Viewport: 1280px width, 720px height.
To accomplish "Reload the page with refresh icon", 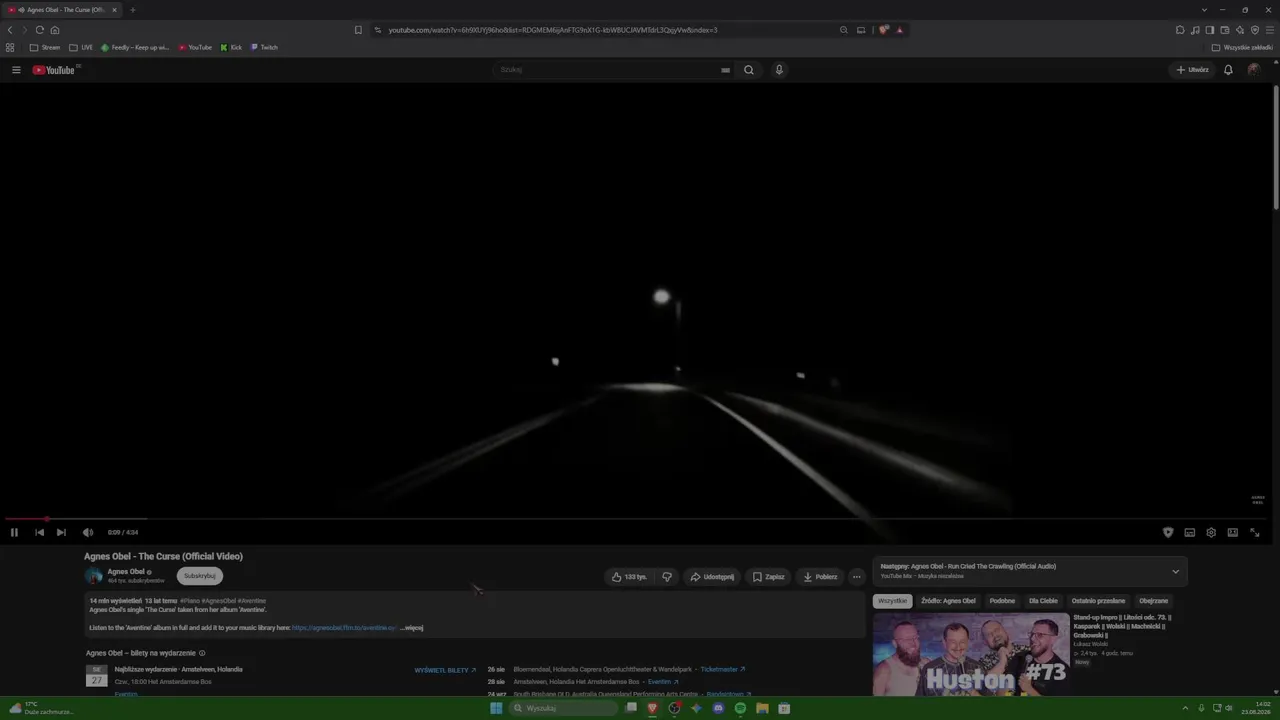I will coord(40,30).
